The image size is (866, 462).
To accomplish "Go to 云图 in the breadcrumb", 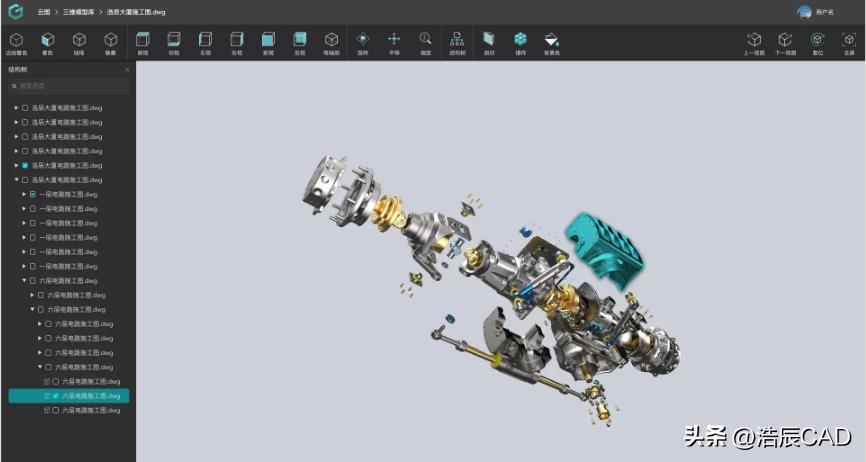I will [44, 12].
